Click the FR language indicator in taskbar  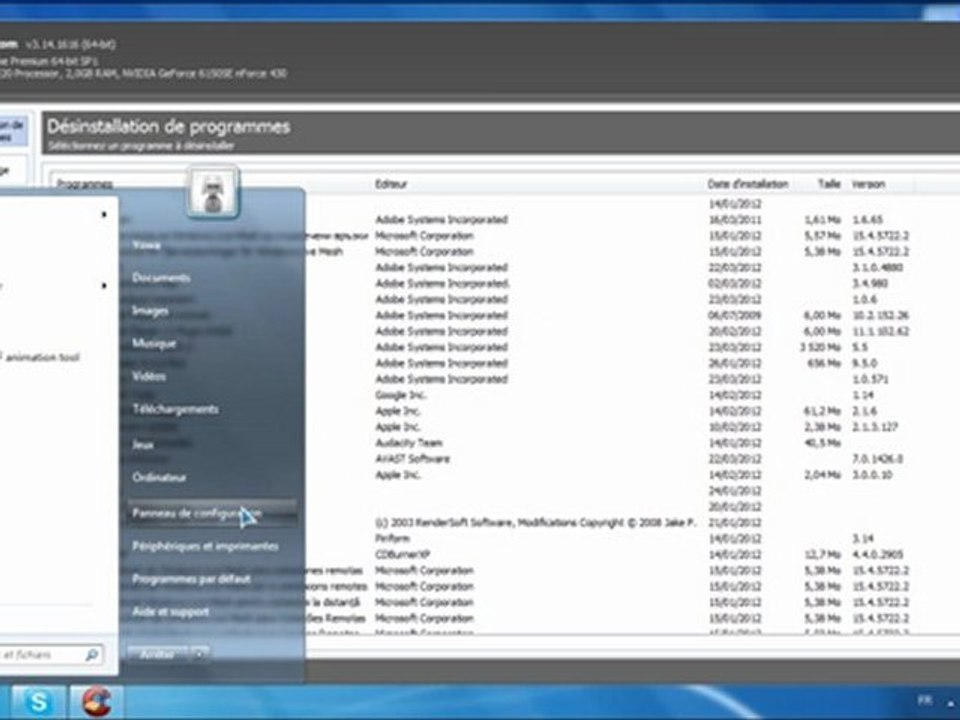924,700
